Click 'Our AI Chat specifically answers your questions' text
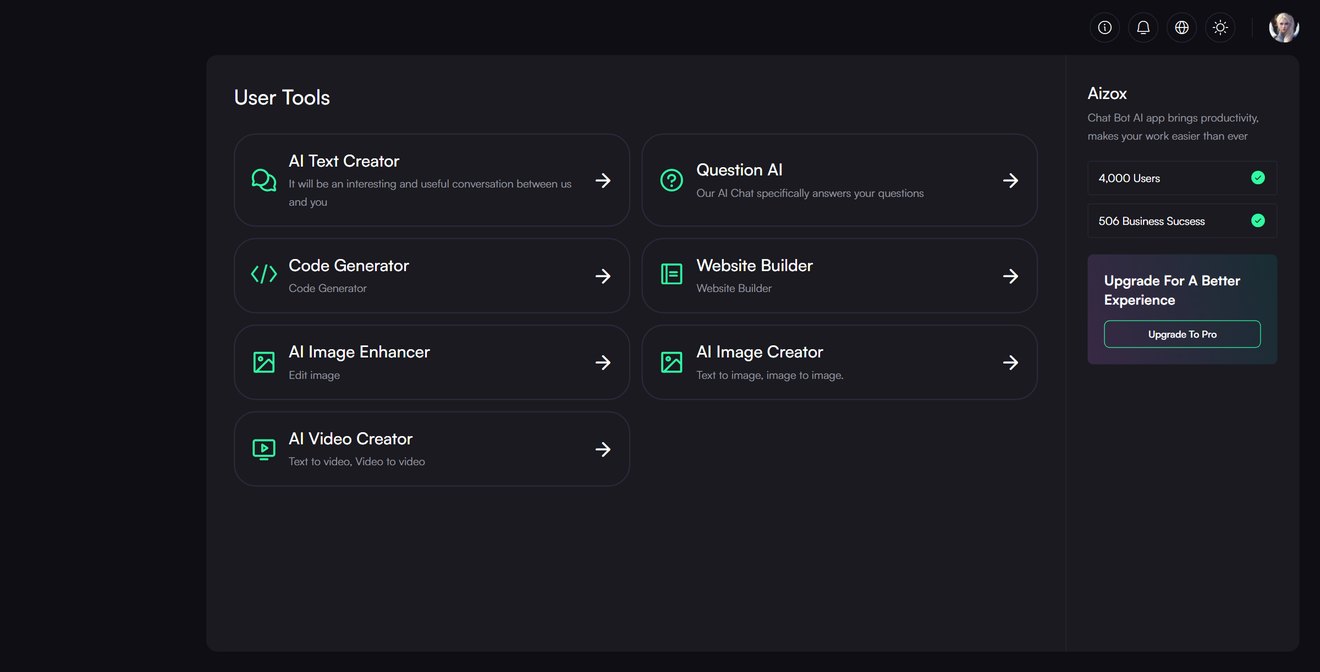Screen dimensions: 1320x672 810,193
